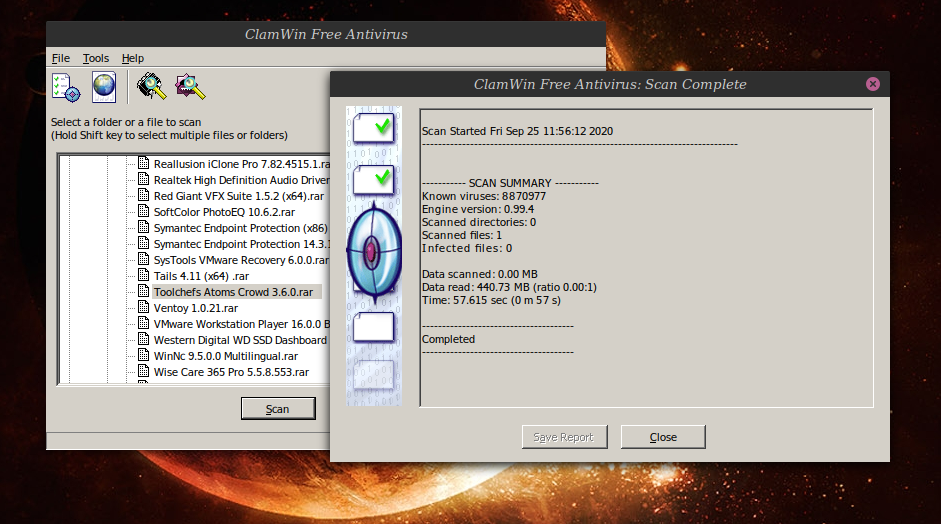Select Tails 4.11 (x64) .rar
Viewport: 941px width, 524px height.
[x=201, y=276]
